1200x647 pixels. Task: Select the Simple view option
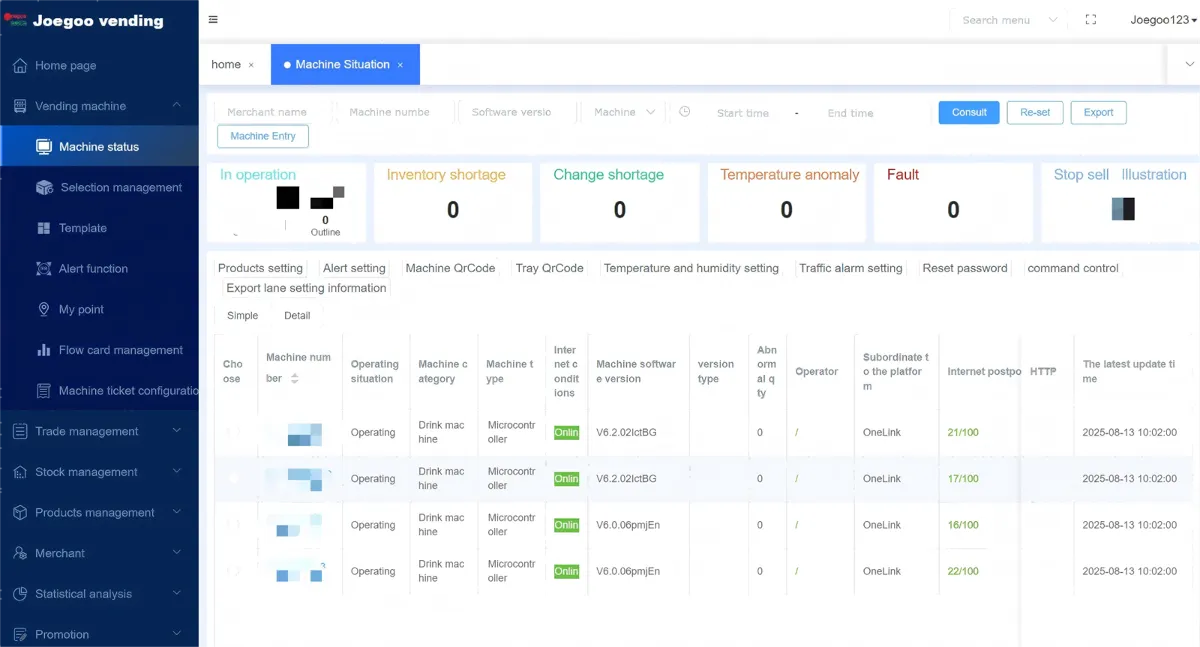242,316
